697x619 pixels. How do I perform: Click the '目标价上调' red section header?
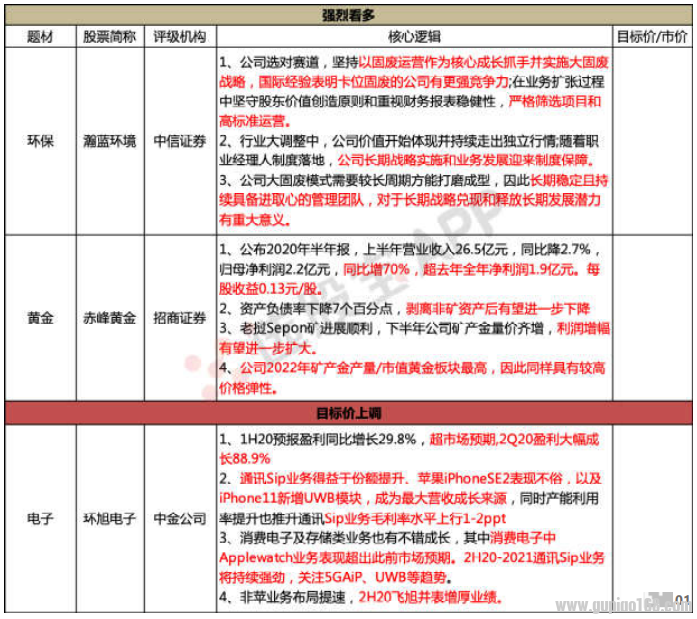pyautogui.click(x=348, y=413)
